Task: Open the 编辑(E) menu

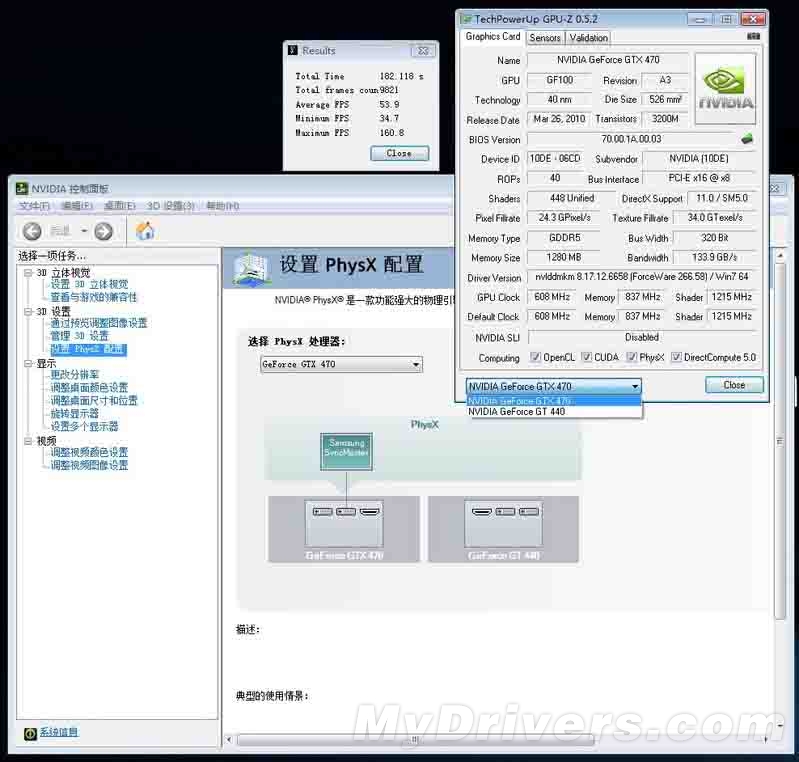Action: pos(77,206)
